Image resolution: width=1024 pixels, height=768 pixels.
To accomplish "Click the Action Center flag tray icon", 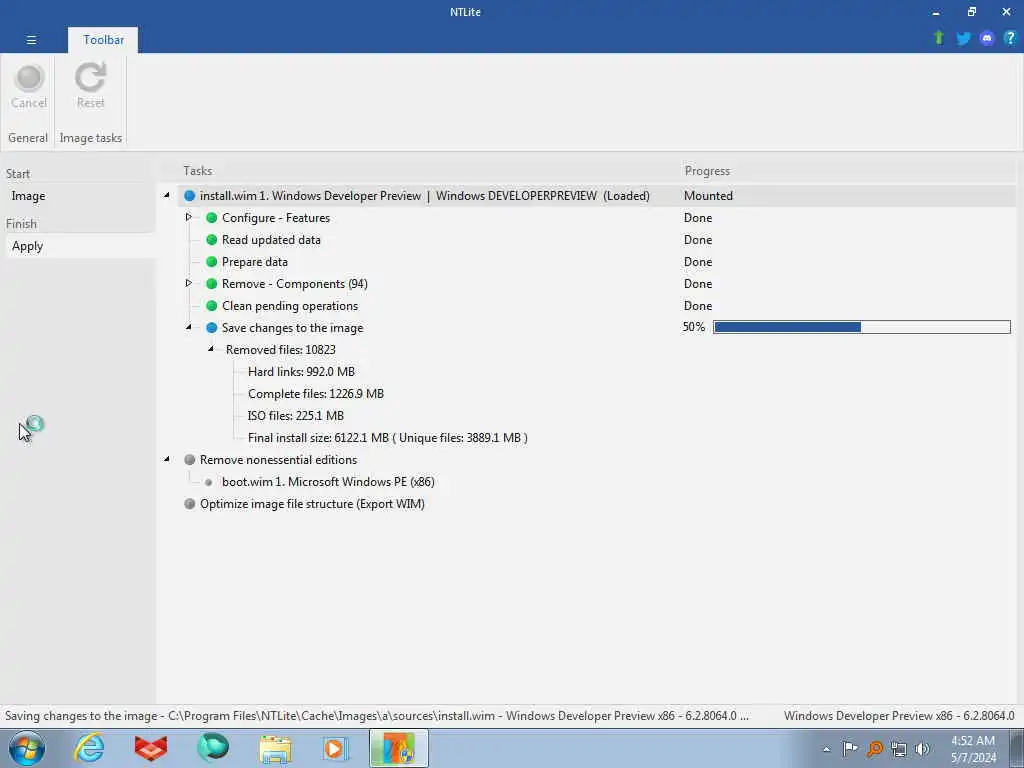I will click(x=850, y=749).
